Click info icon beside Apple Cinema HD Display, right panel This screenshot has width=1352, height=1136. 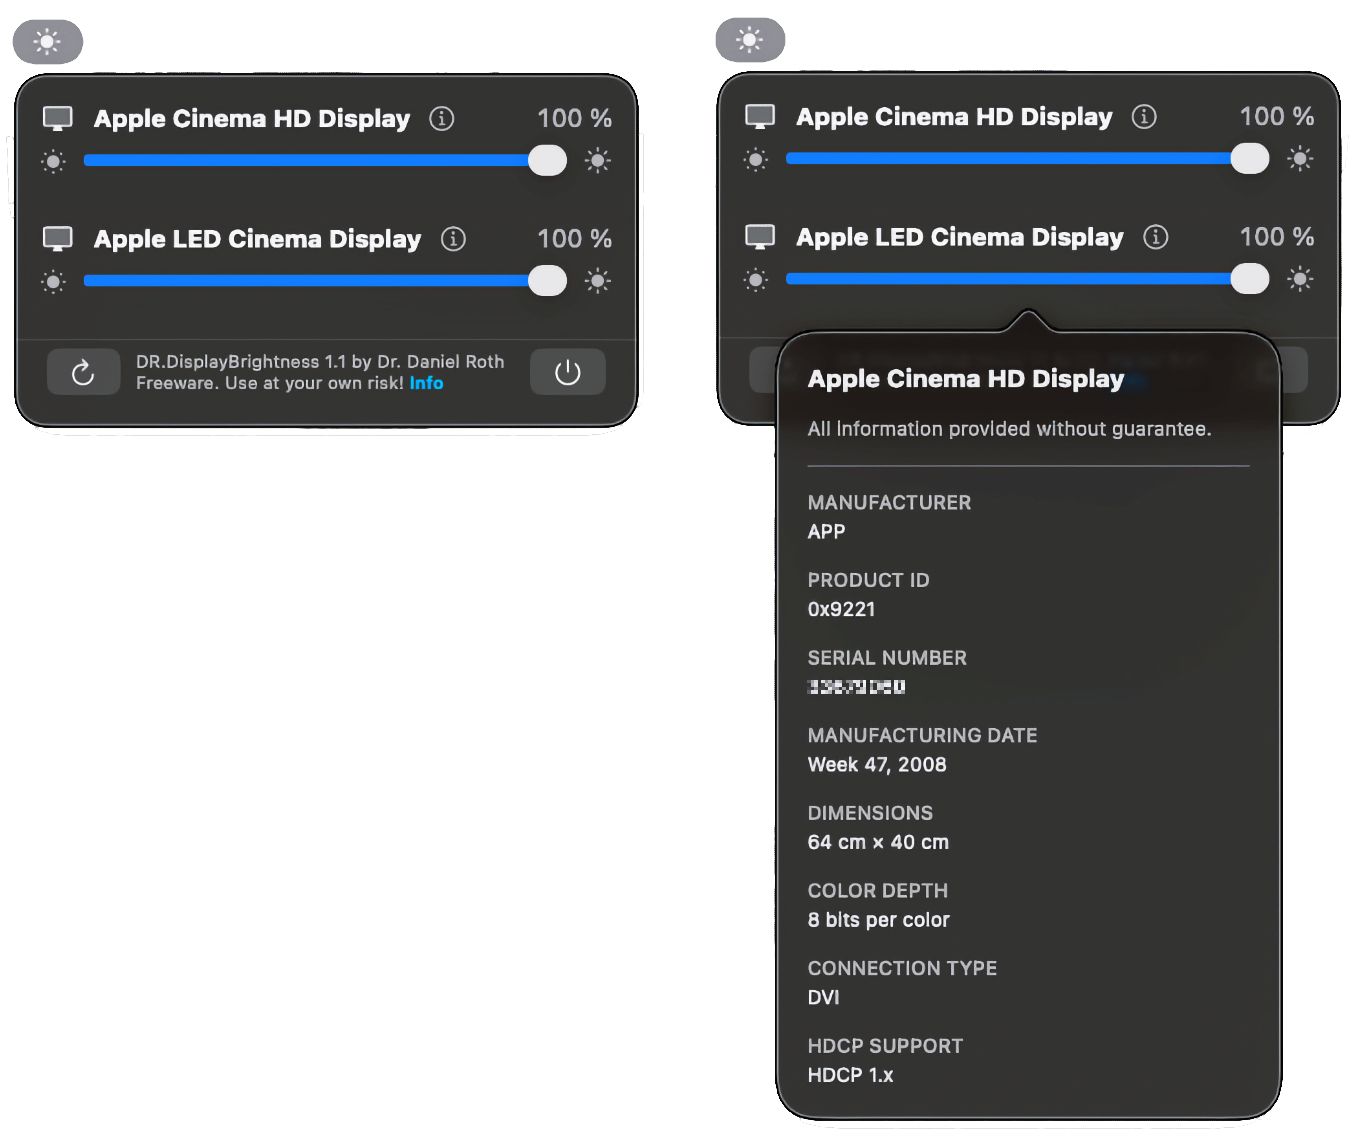[x=1144, y=117]
